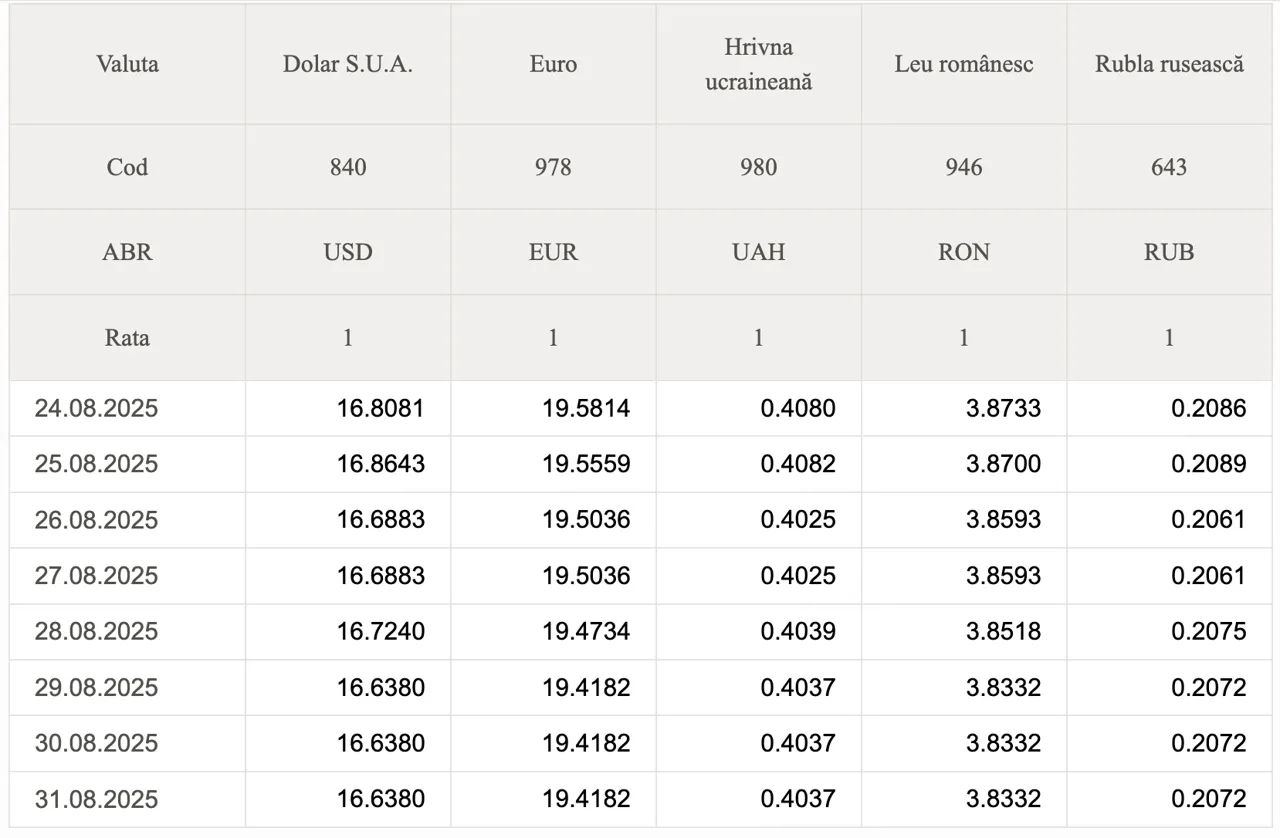Click the 25.08.2025 date cell
Viewport: 1280px width, 838px height.
[x=127, y=464]
